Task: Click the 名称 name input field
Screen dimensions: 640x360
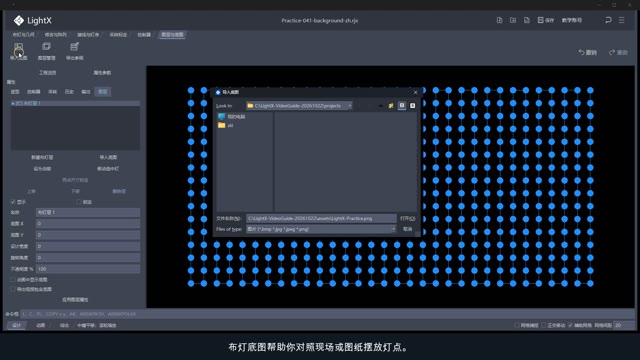Action: click(x=88, y=212)
